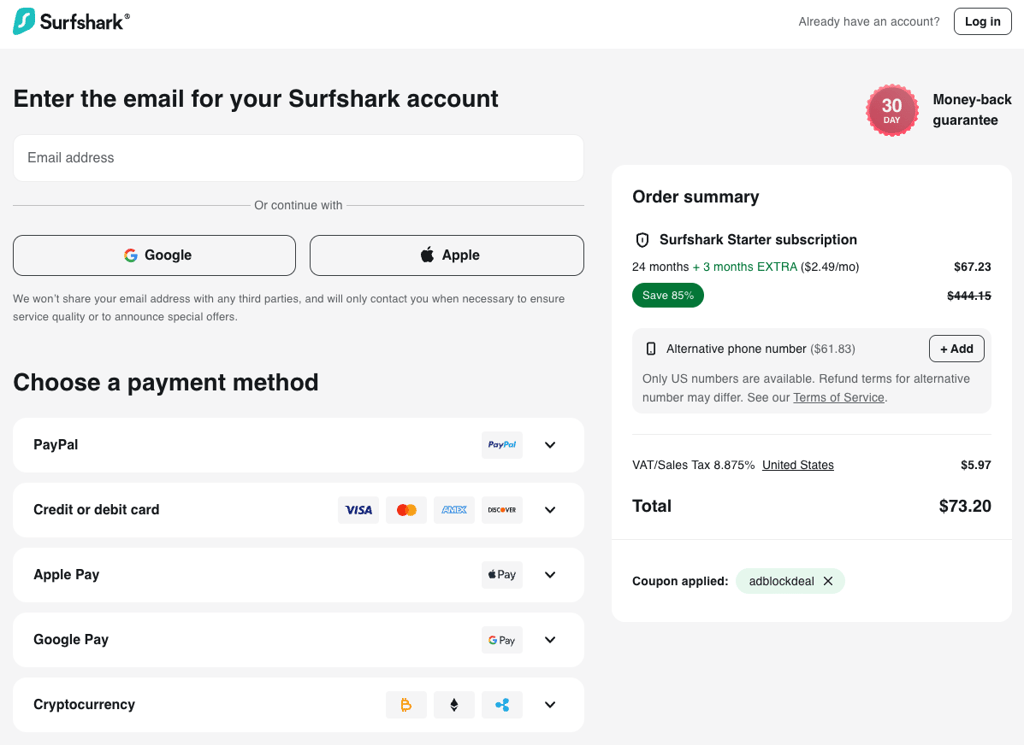This screenshot has height=745, width=1024.
Task: Click the Surfshark logo
Action: coord(71,22)
